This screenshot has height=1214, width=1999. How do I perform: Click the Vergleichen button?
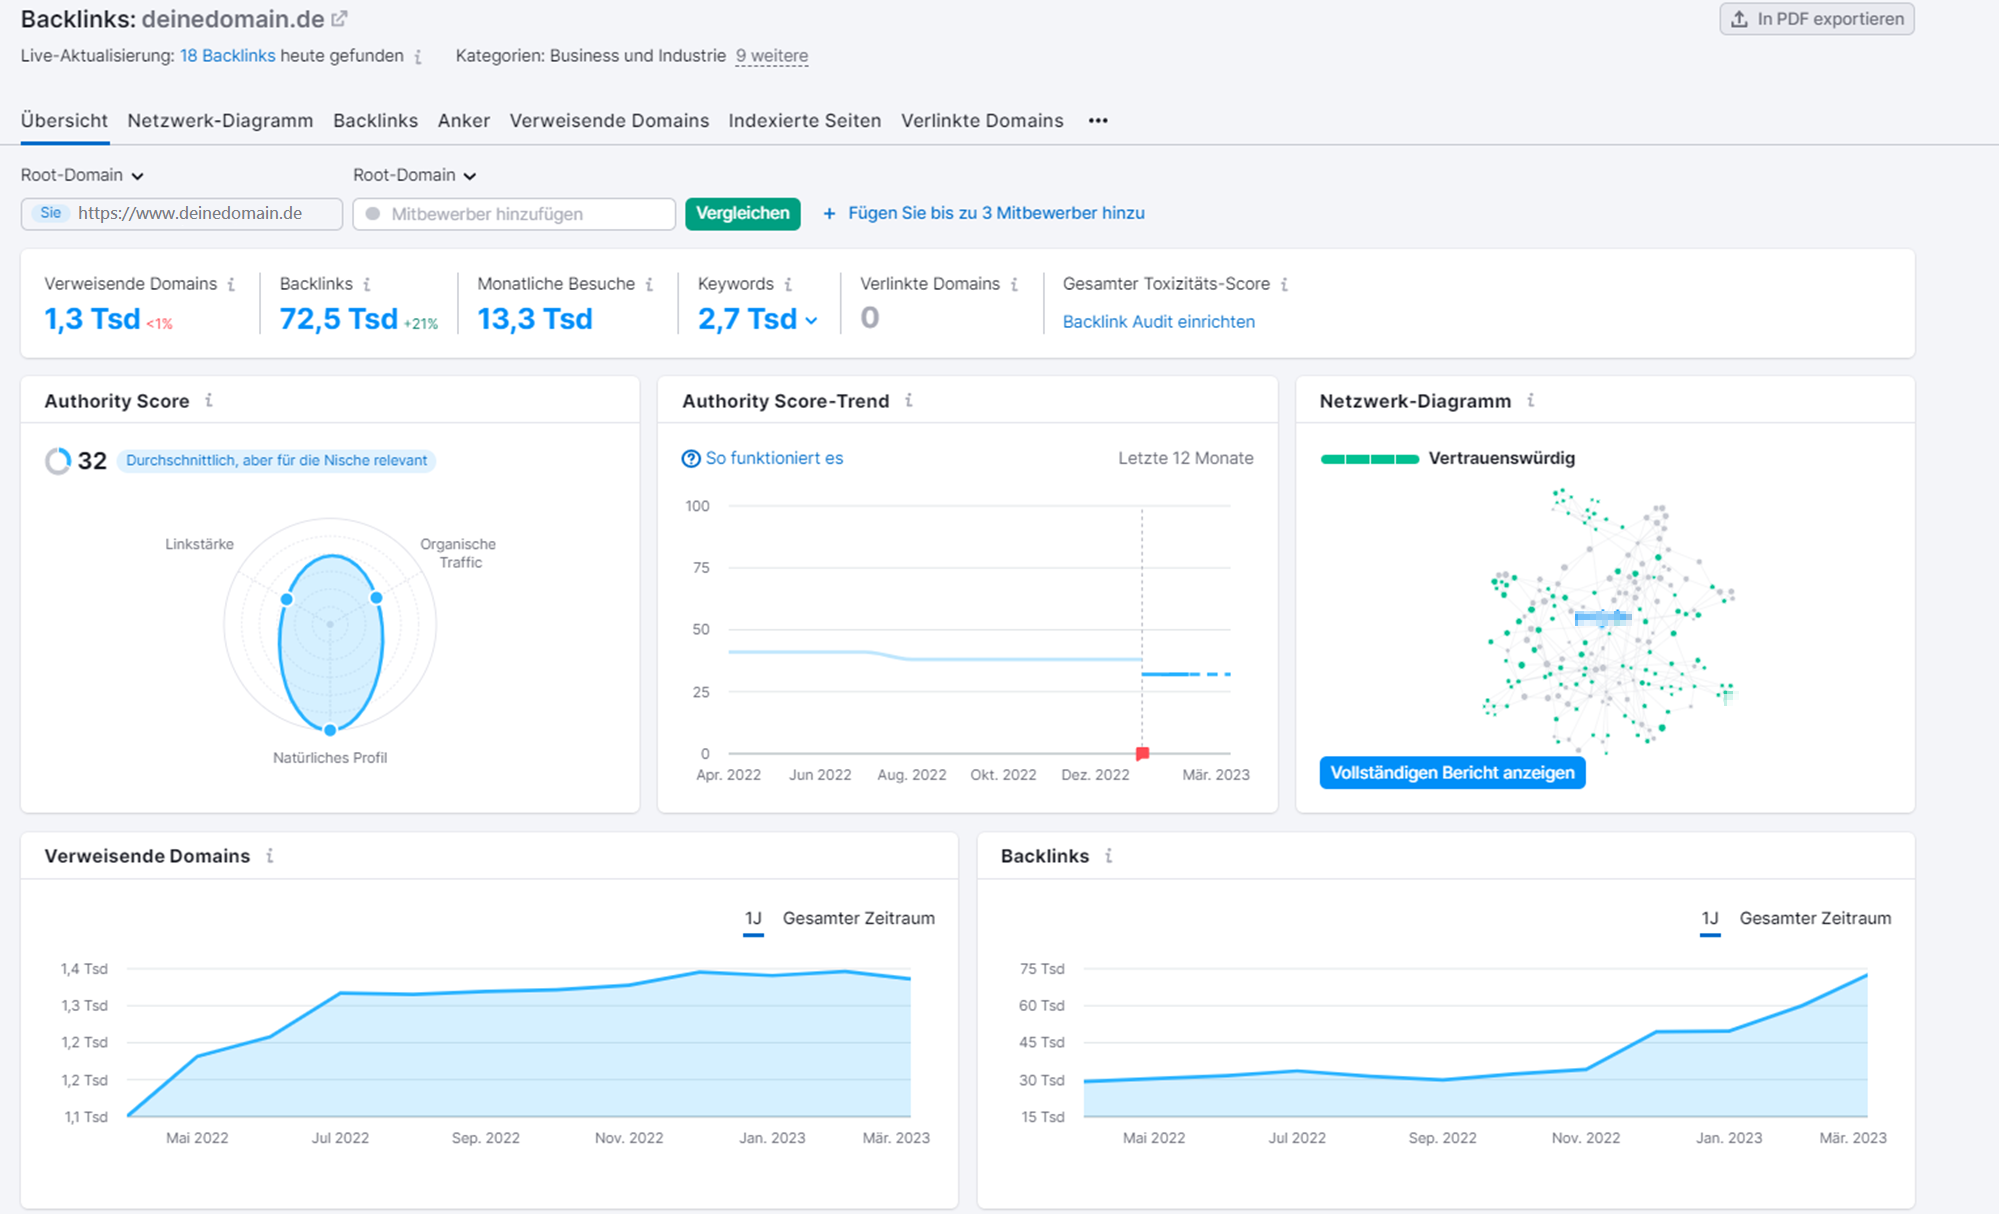(x=742, y=213)
